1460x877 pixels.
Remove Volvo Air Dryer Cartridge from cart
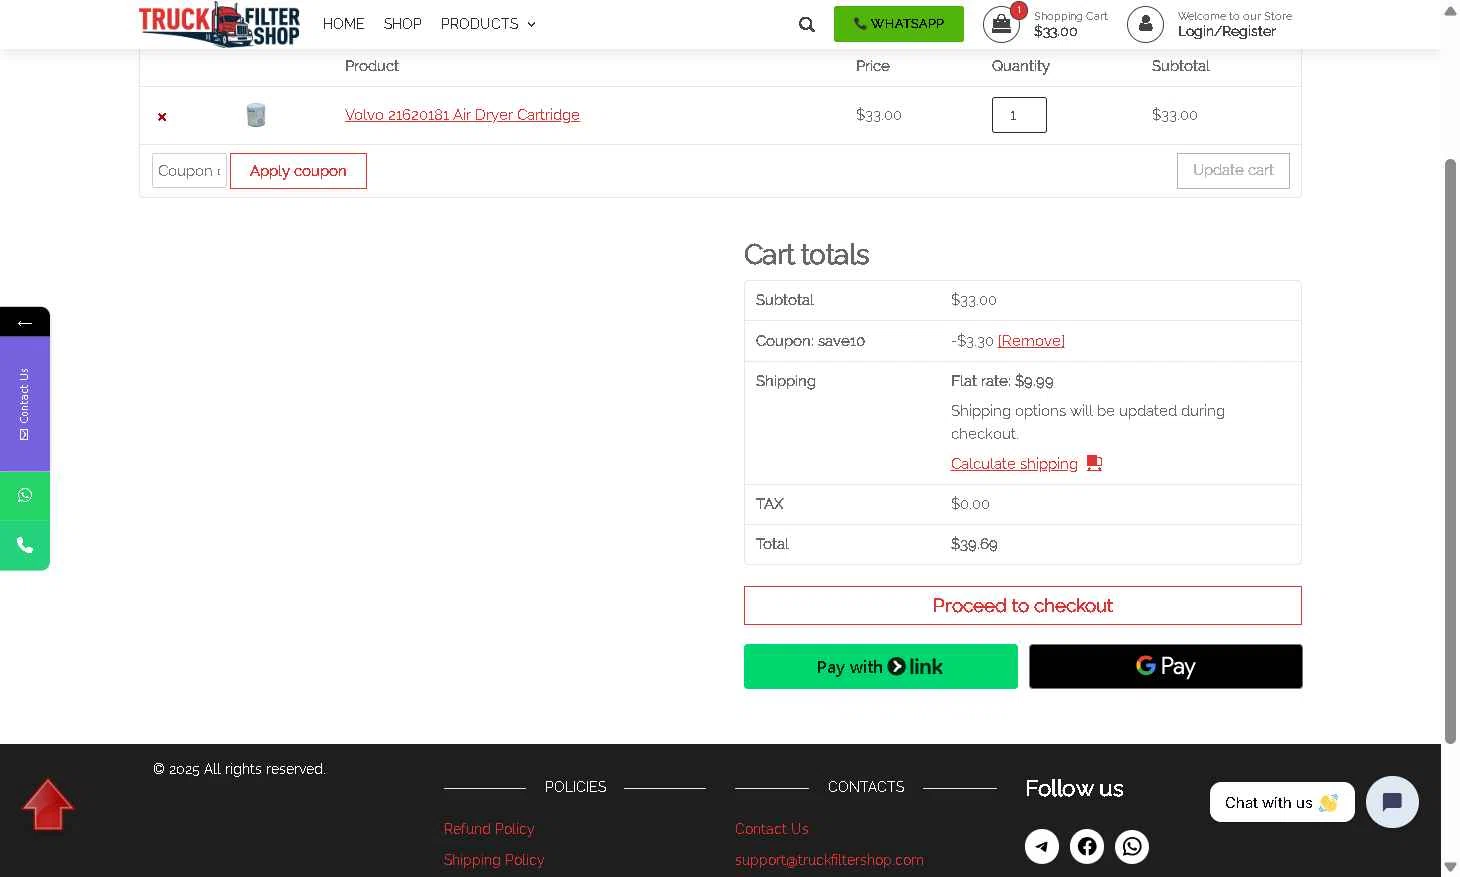coord(162,117)
